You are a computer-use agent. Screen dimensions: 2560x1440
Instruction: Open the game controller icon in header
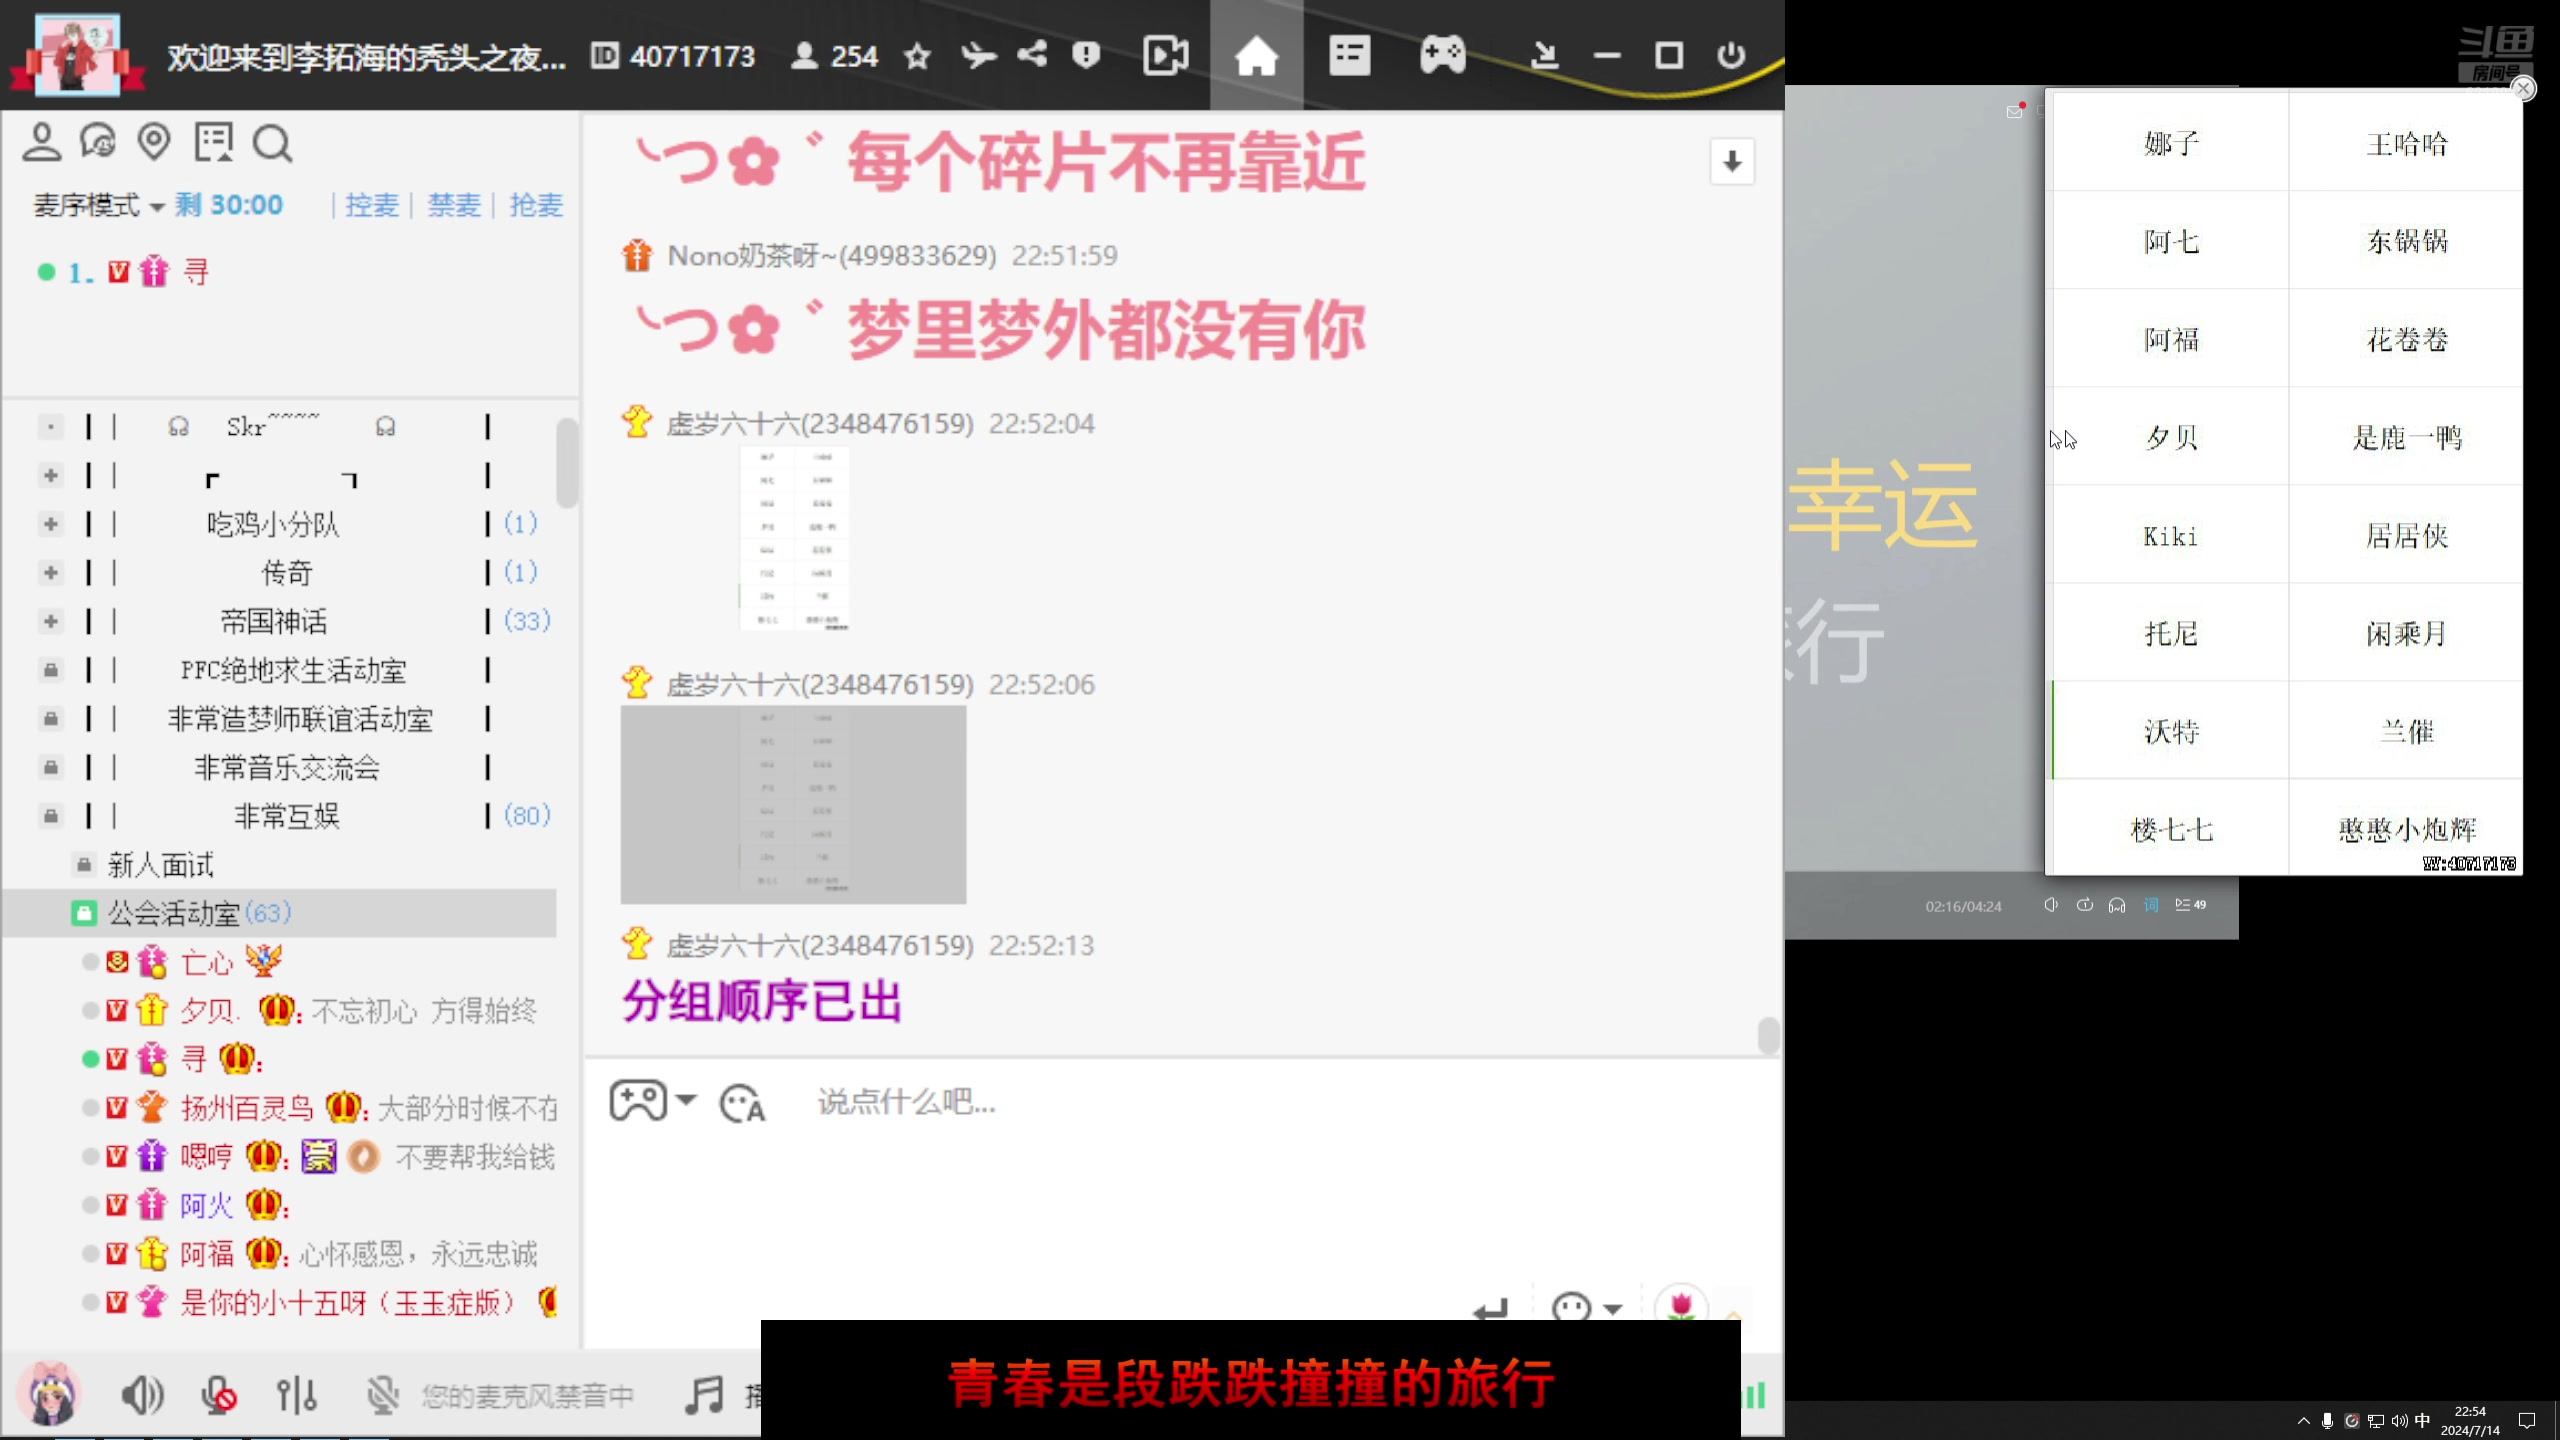pos(1442,56)
